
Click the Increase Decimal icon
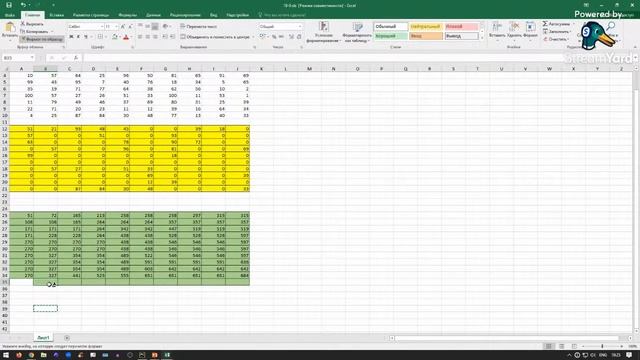coord(291,37)
